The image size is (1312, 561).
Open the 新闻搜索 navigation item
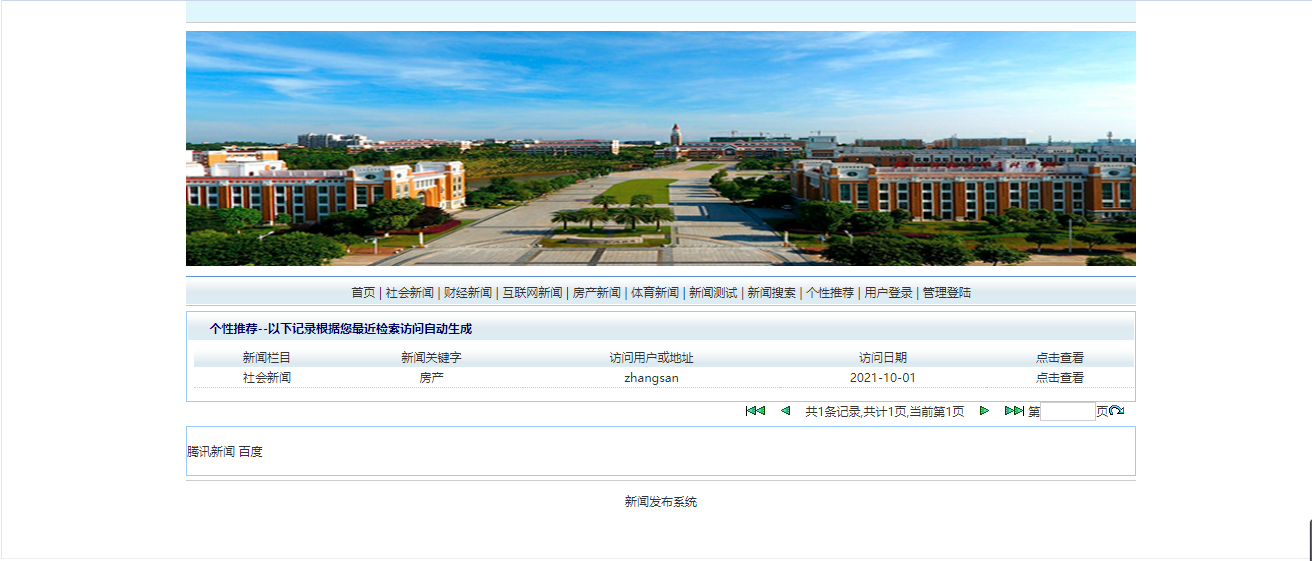(772, 293)
